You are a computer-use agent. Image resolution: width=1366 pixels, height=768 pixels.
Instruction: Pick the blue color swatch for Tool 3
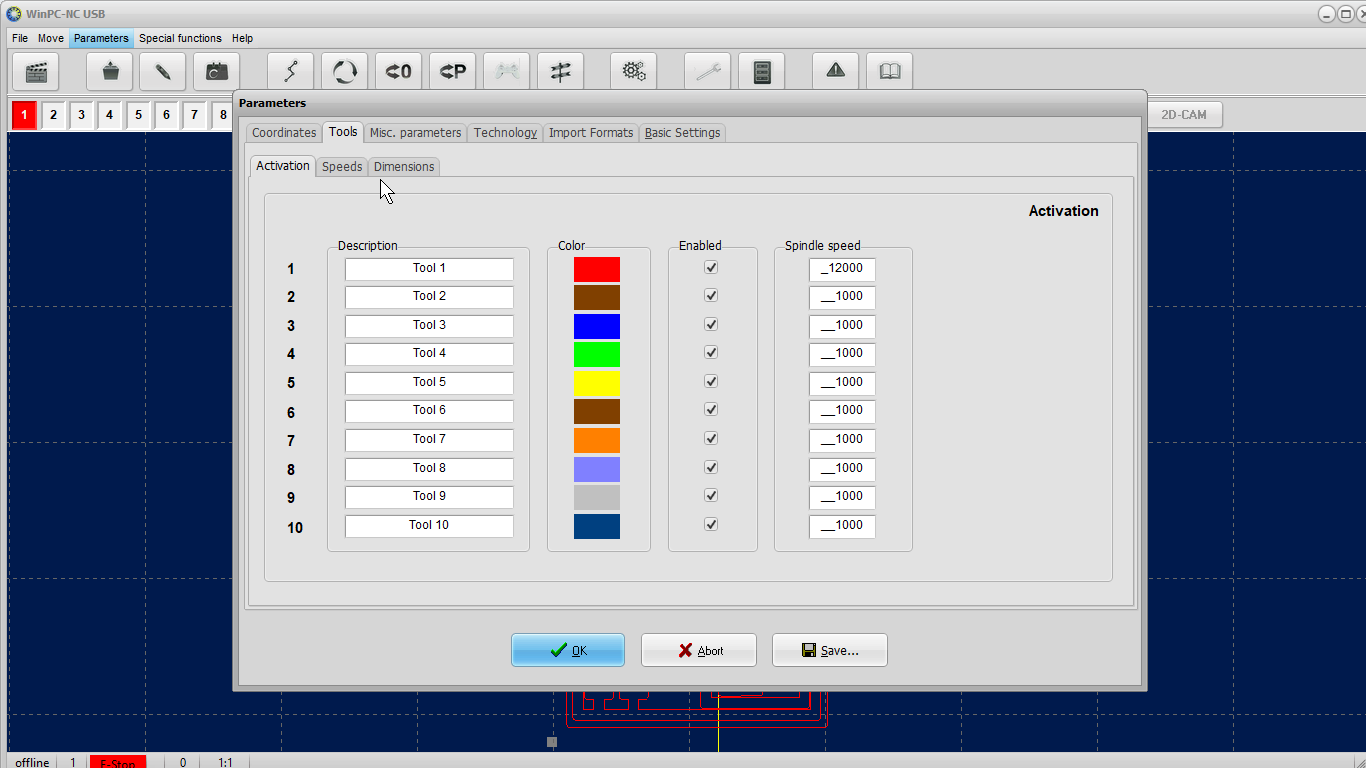(597, 326)
